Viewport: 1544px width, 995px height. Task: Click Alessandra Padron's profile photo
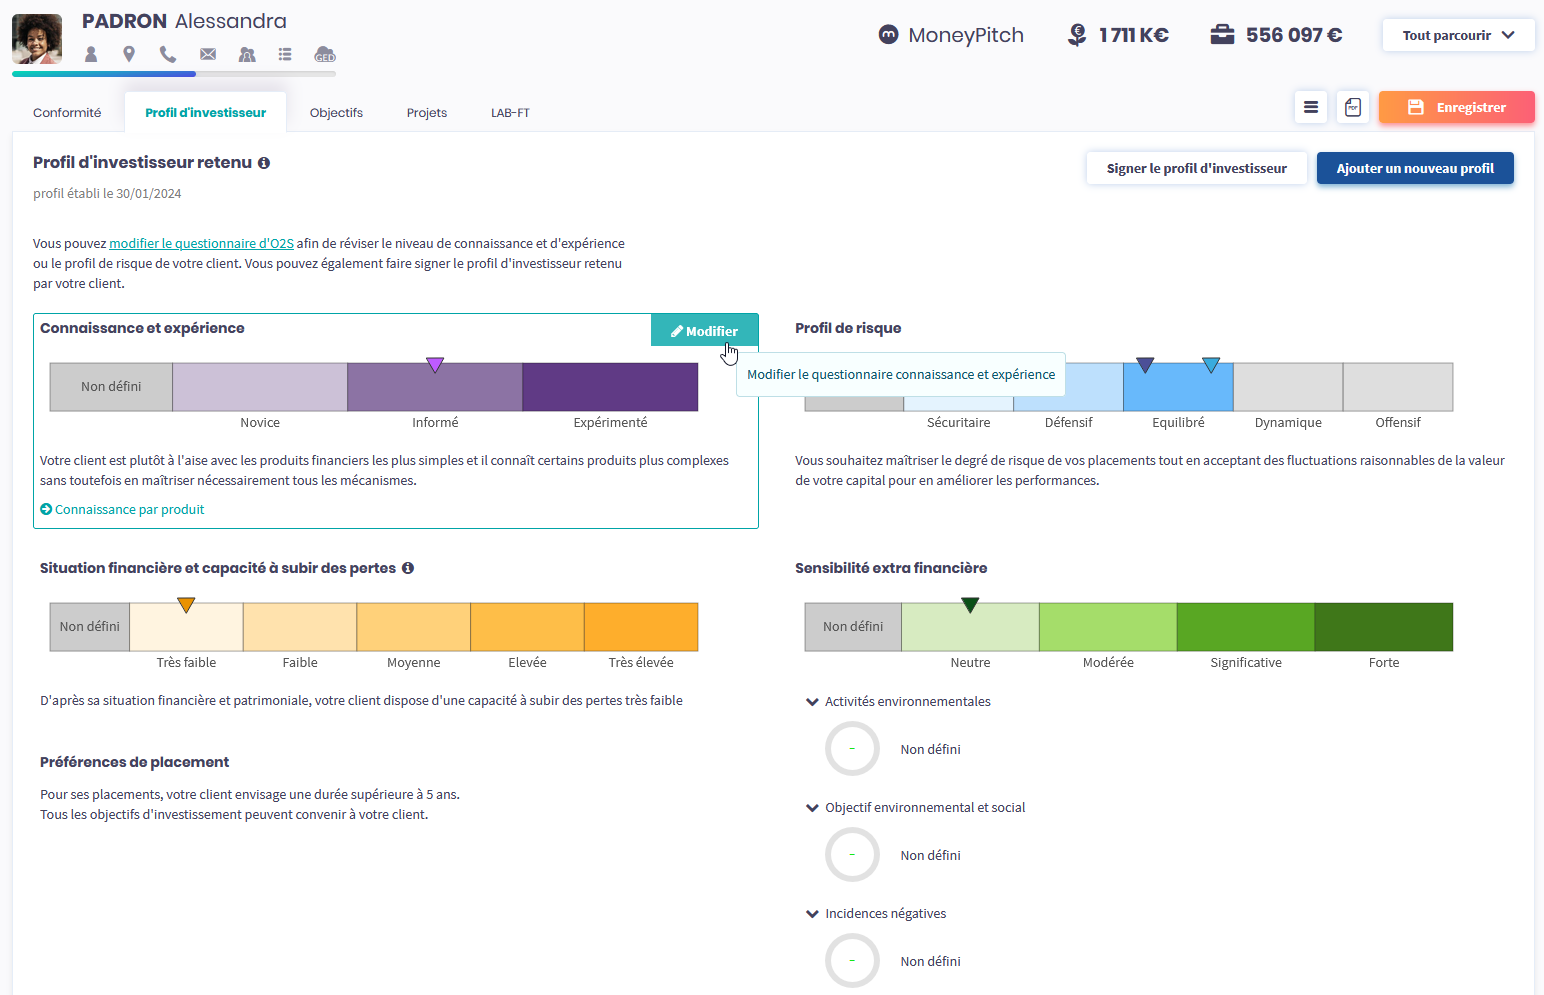point(37,39)
